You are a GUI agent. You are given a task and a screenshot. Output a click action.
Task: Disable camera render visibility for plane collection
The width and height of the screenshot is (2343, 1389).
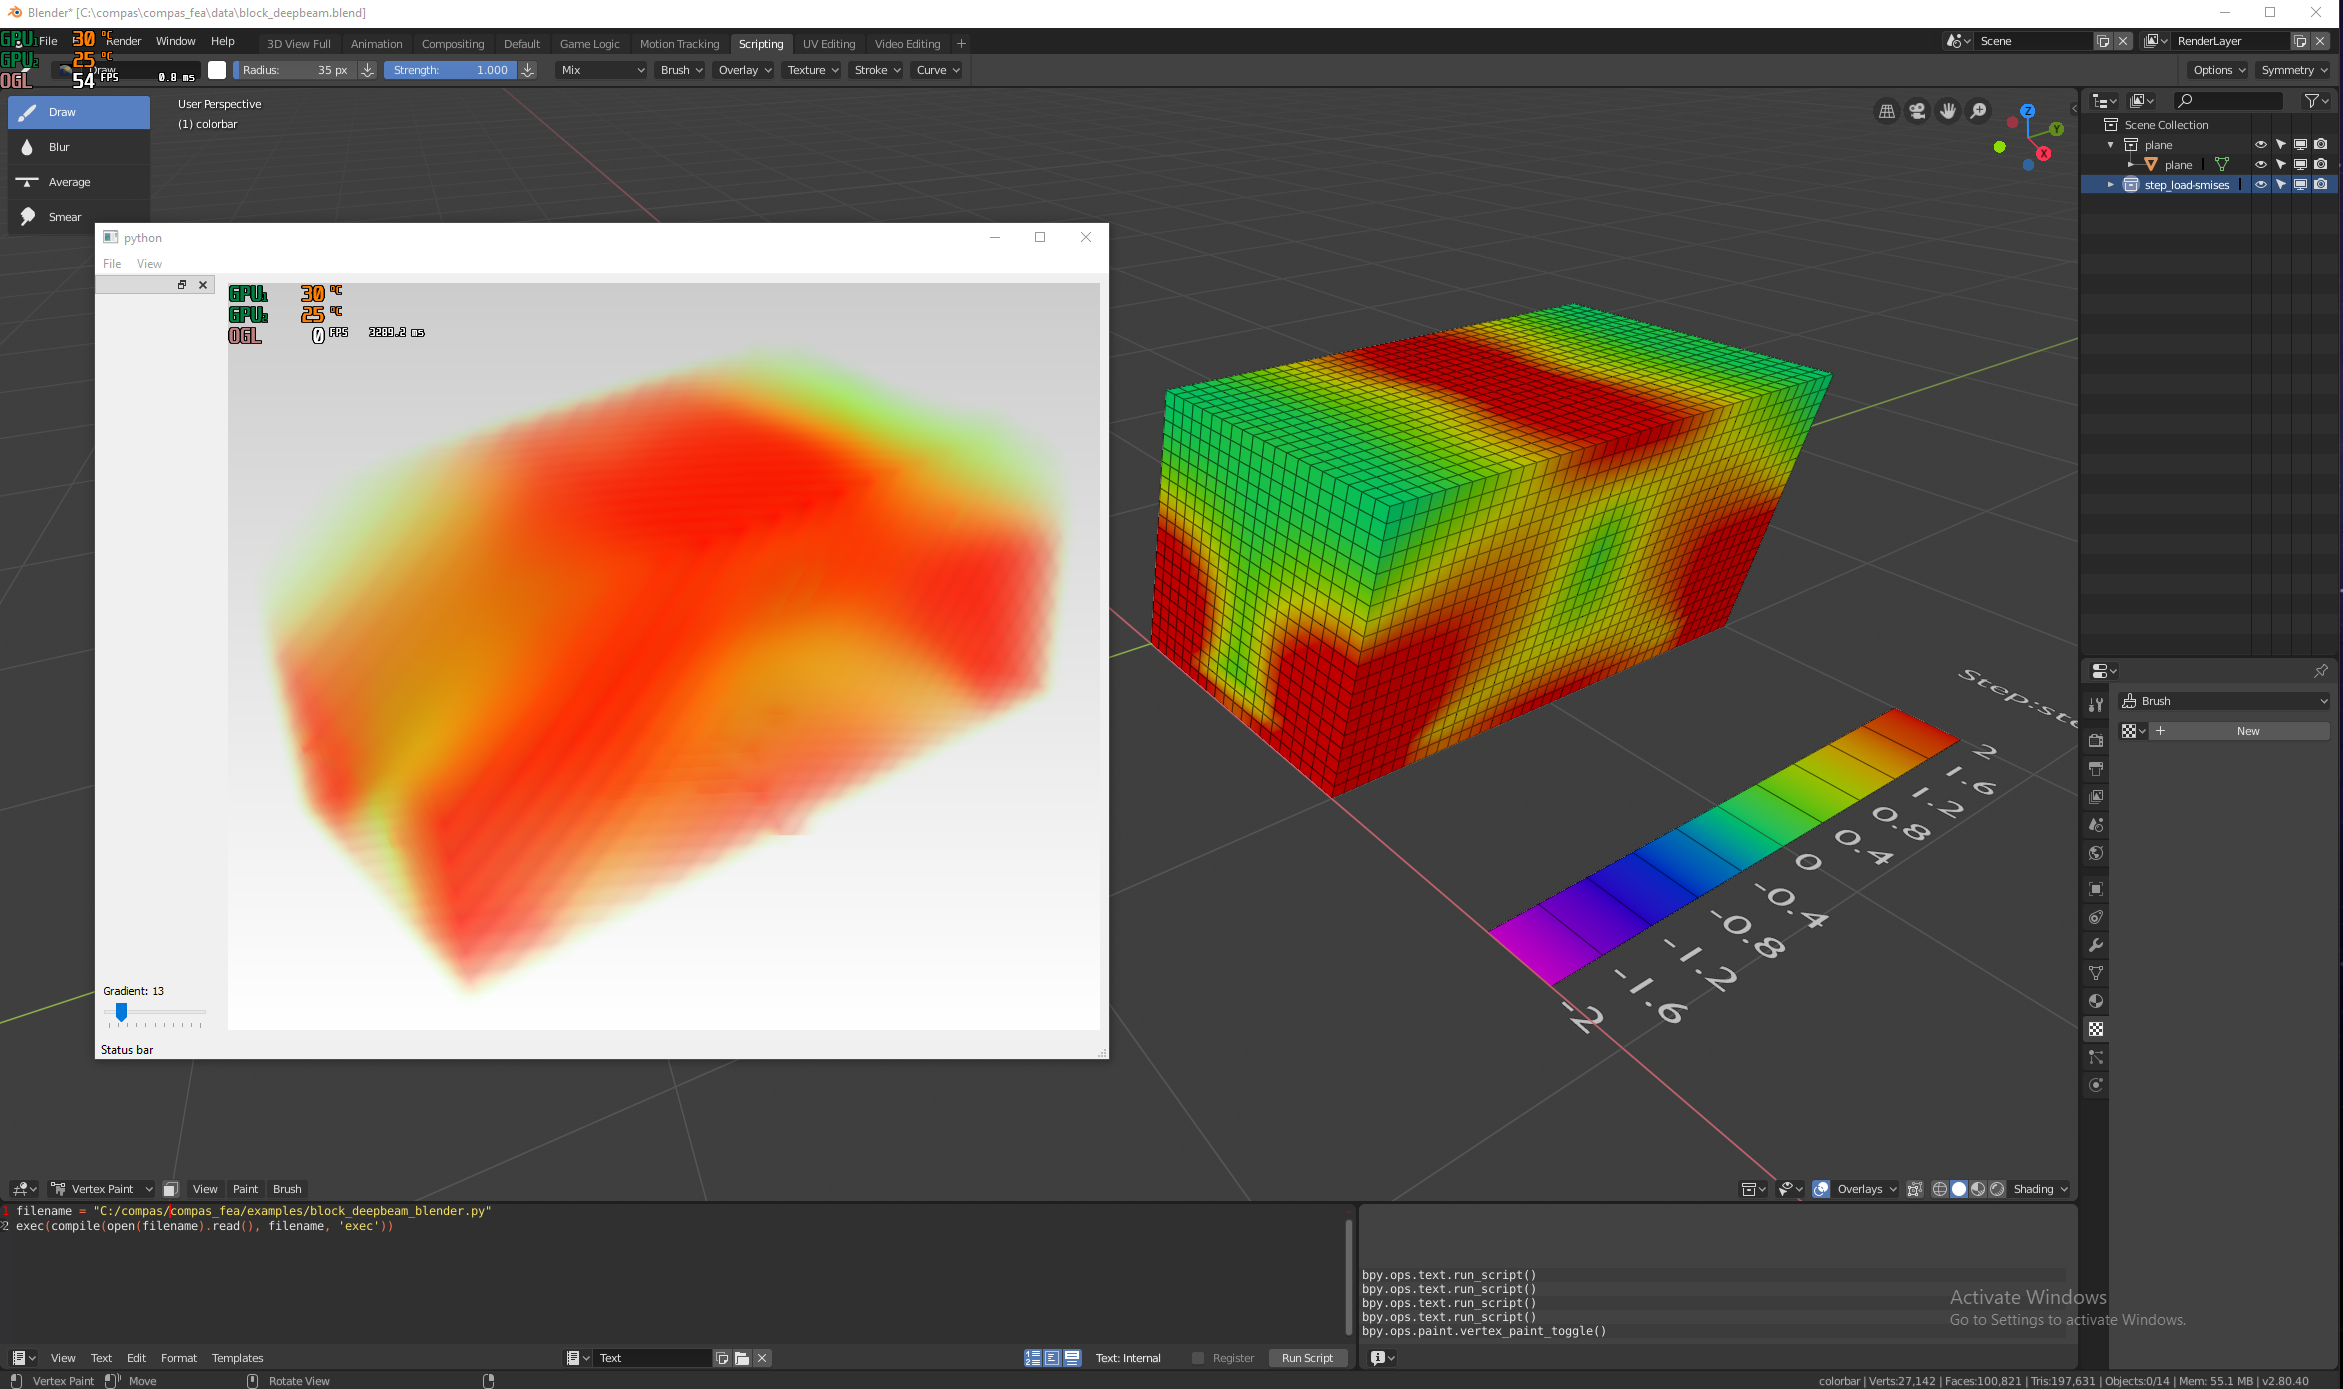click(2321, 144)
